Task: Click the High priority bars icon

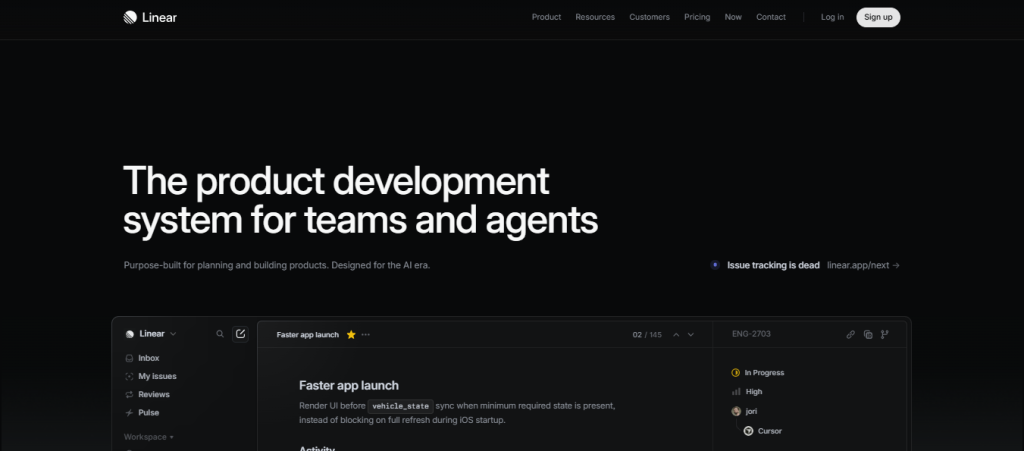Action: click(736, 392)
